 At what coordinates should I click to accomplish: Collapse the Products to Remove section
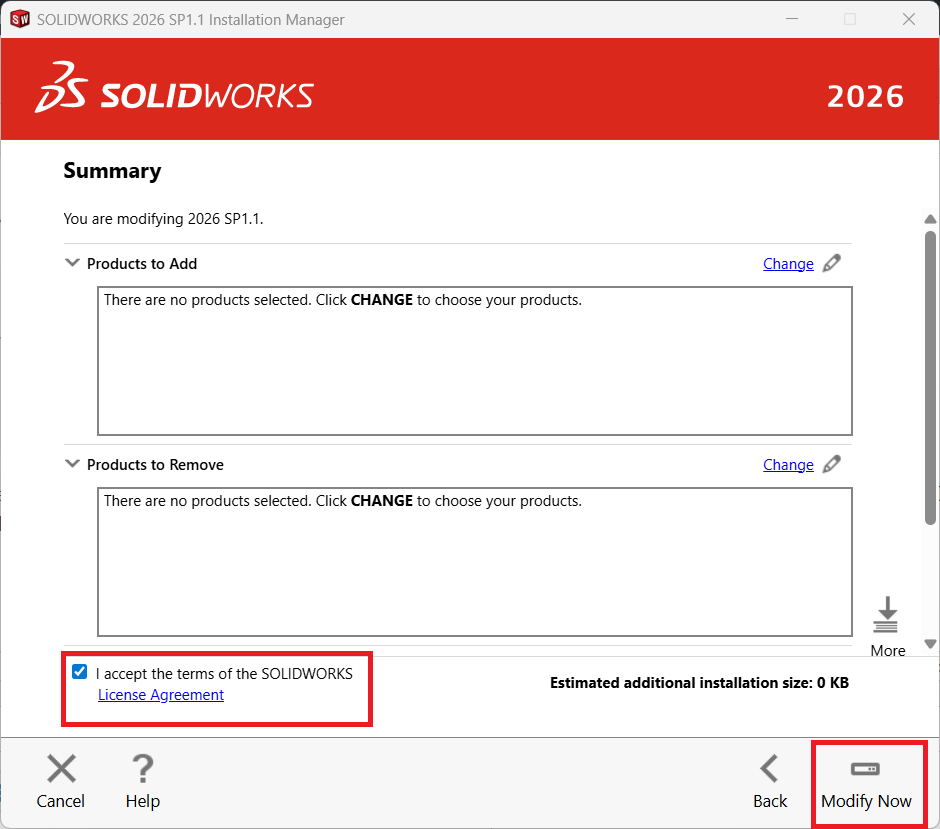point(72,464)
